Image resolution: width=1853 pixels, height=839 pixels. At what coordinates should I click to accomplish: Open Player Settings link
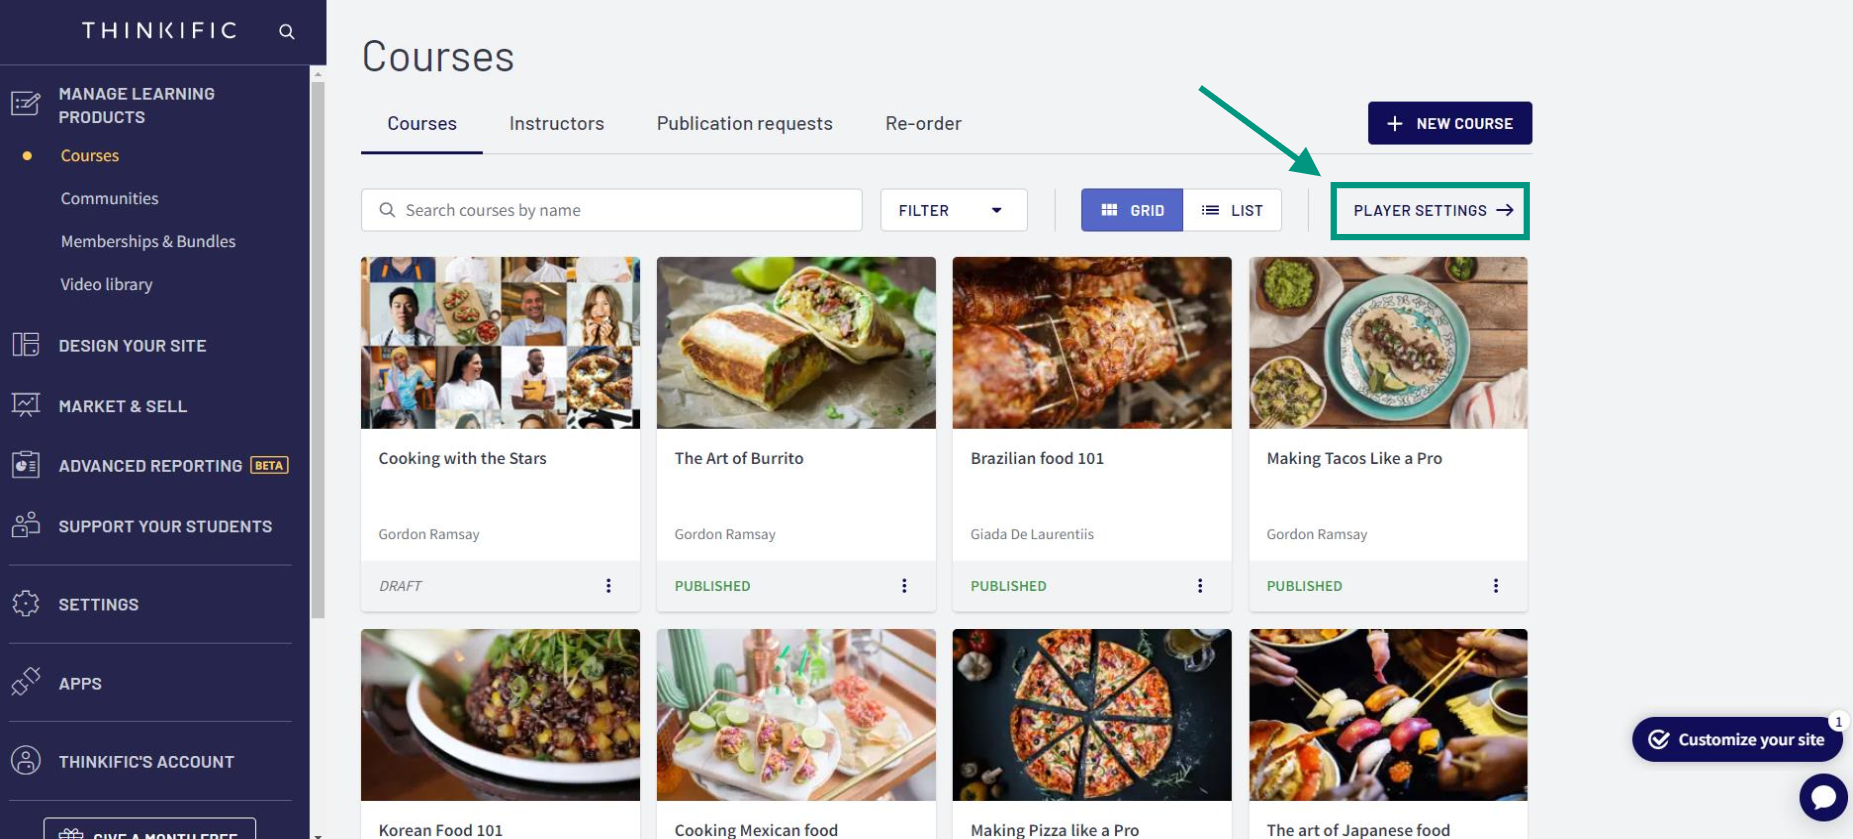[1431, 210]
